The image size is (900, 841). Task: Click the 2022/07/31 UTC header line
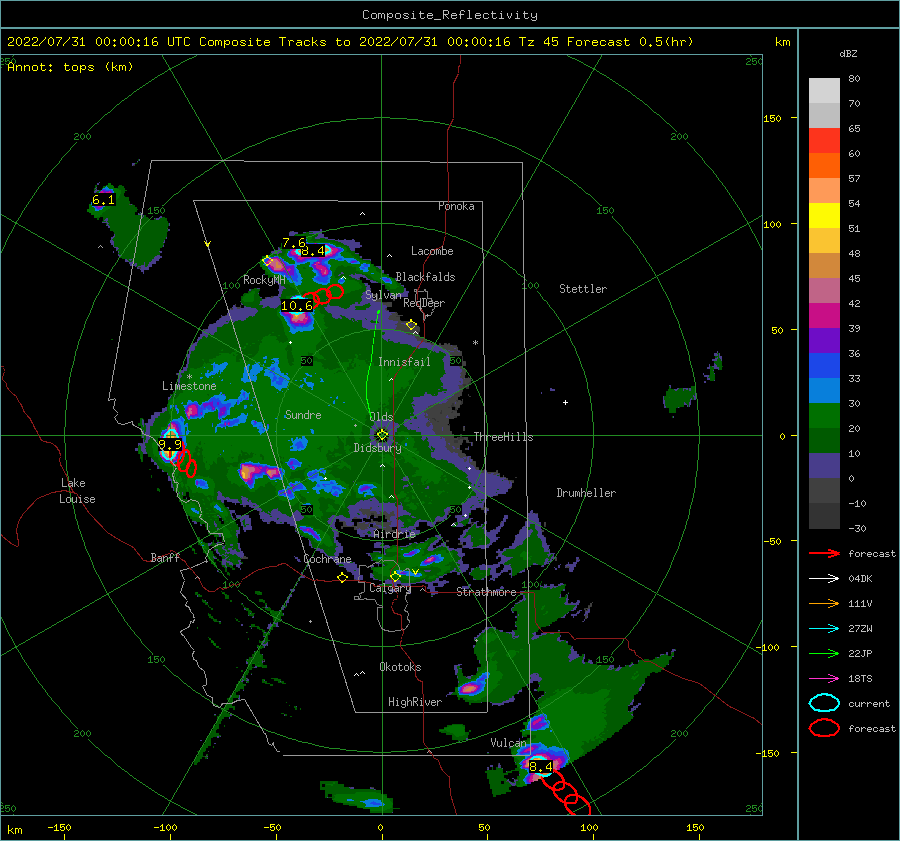(350, 42)
